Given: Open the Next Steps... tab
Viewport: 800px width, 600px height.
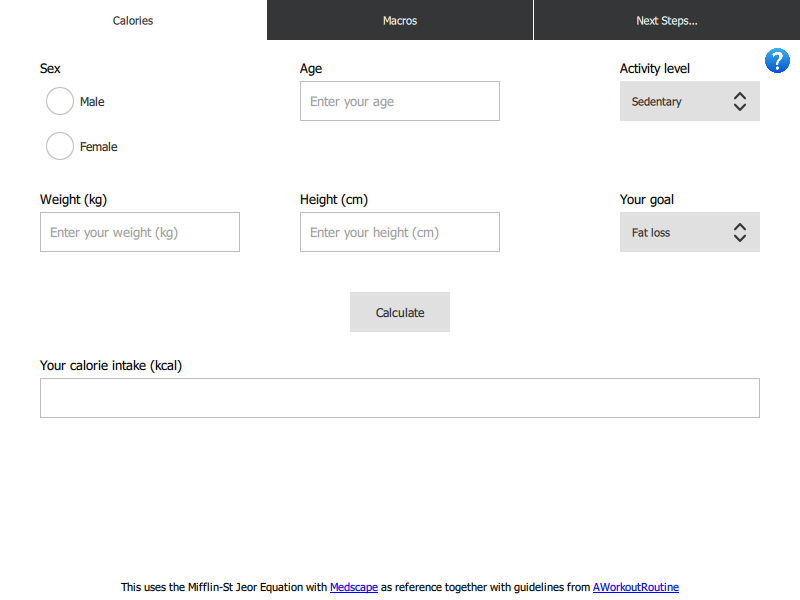Looking at the screenshot, I should 667,20.
